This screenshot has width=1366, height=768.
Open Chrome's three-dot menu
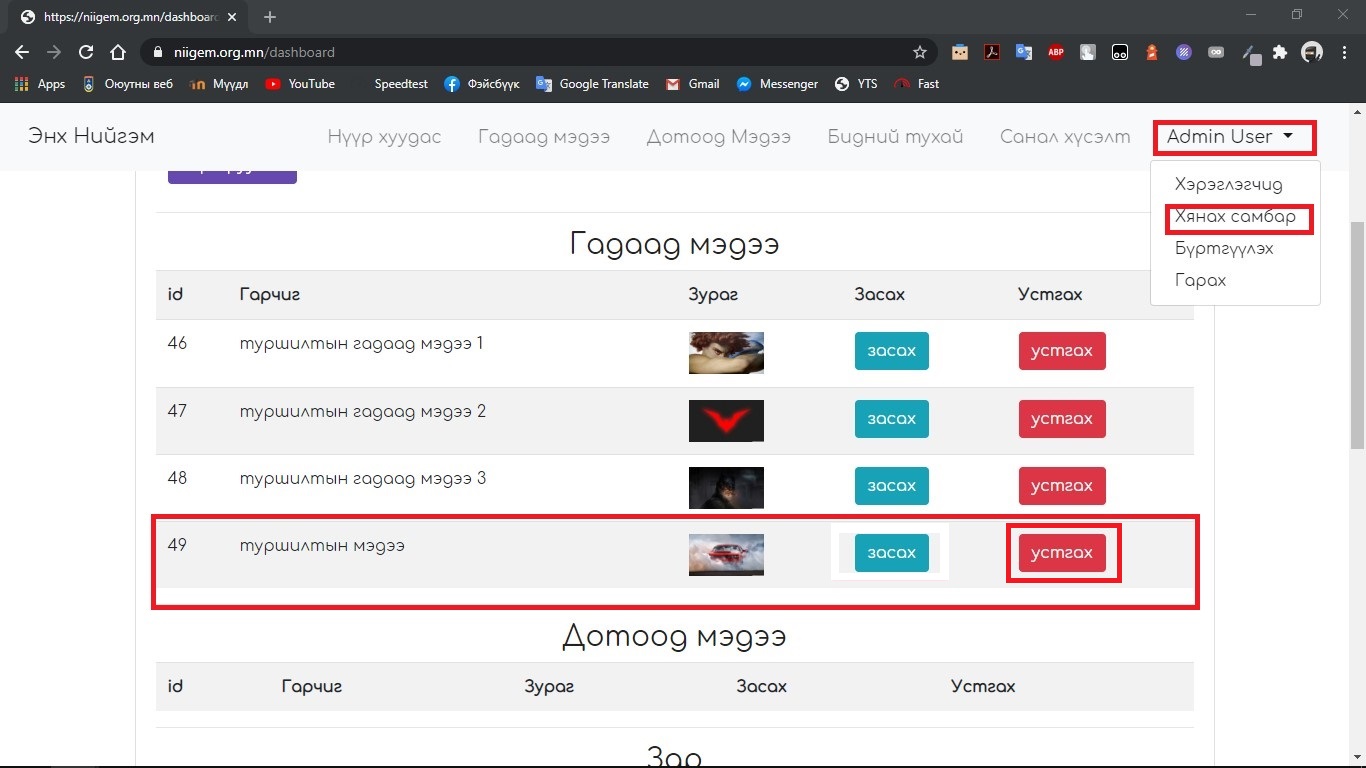(x=1344, y=52)
